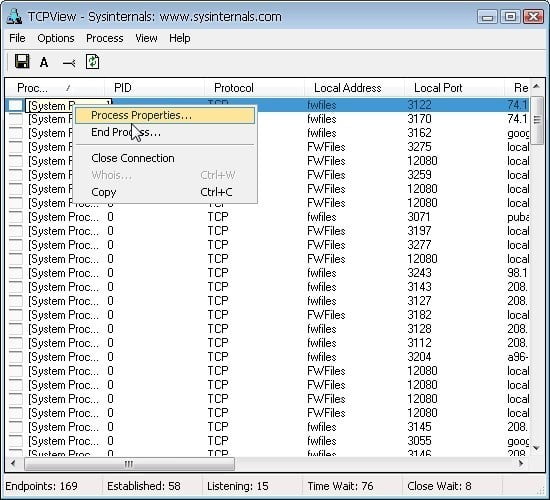The height and width of the screenshot is (500, 550).
Task: Click the vertical scrollbar down arrow
Action: coord(537,448)
